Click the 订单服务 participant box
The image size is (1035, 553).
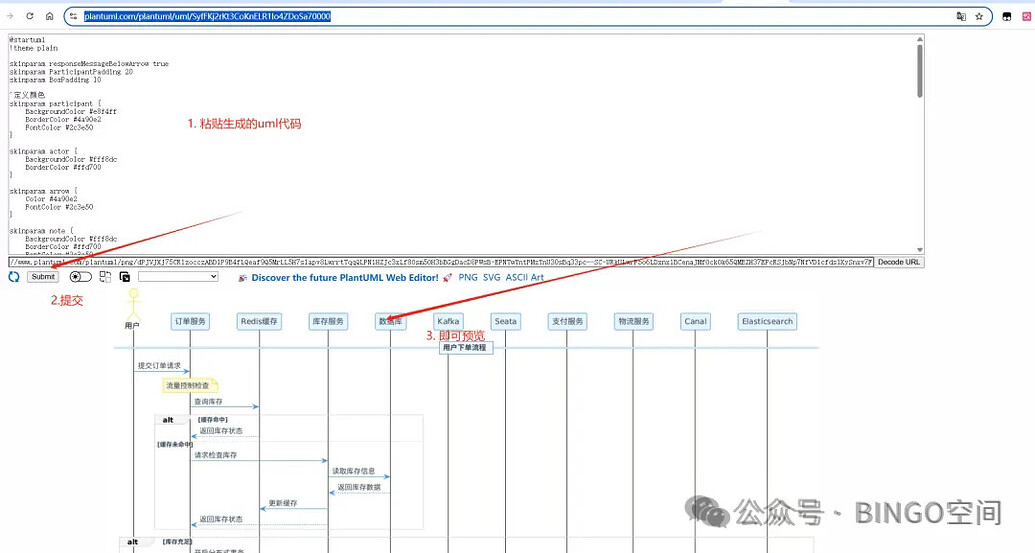pos(190,321)
